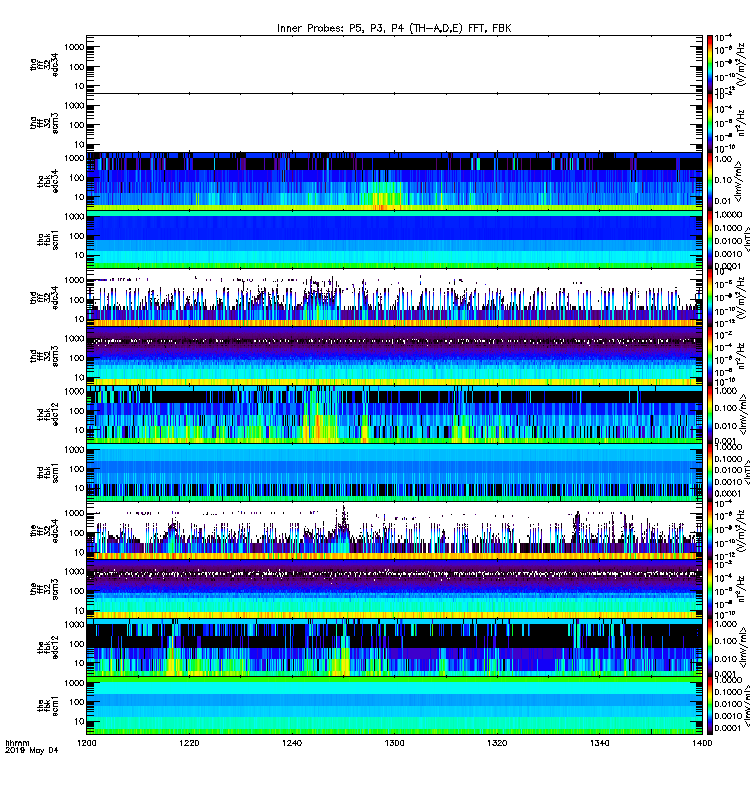The image size is (750, 800).
Task: Click the '2019 May 04' date label
Action: (x=32, y=751)
